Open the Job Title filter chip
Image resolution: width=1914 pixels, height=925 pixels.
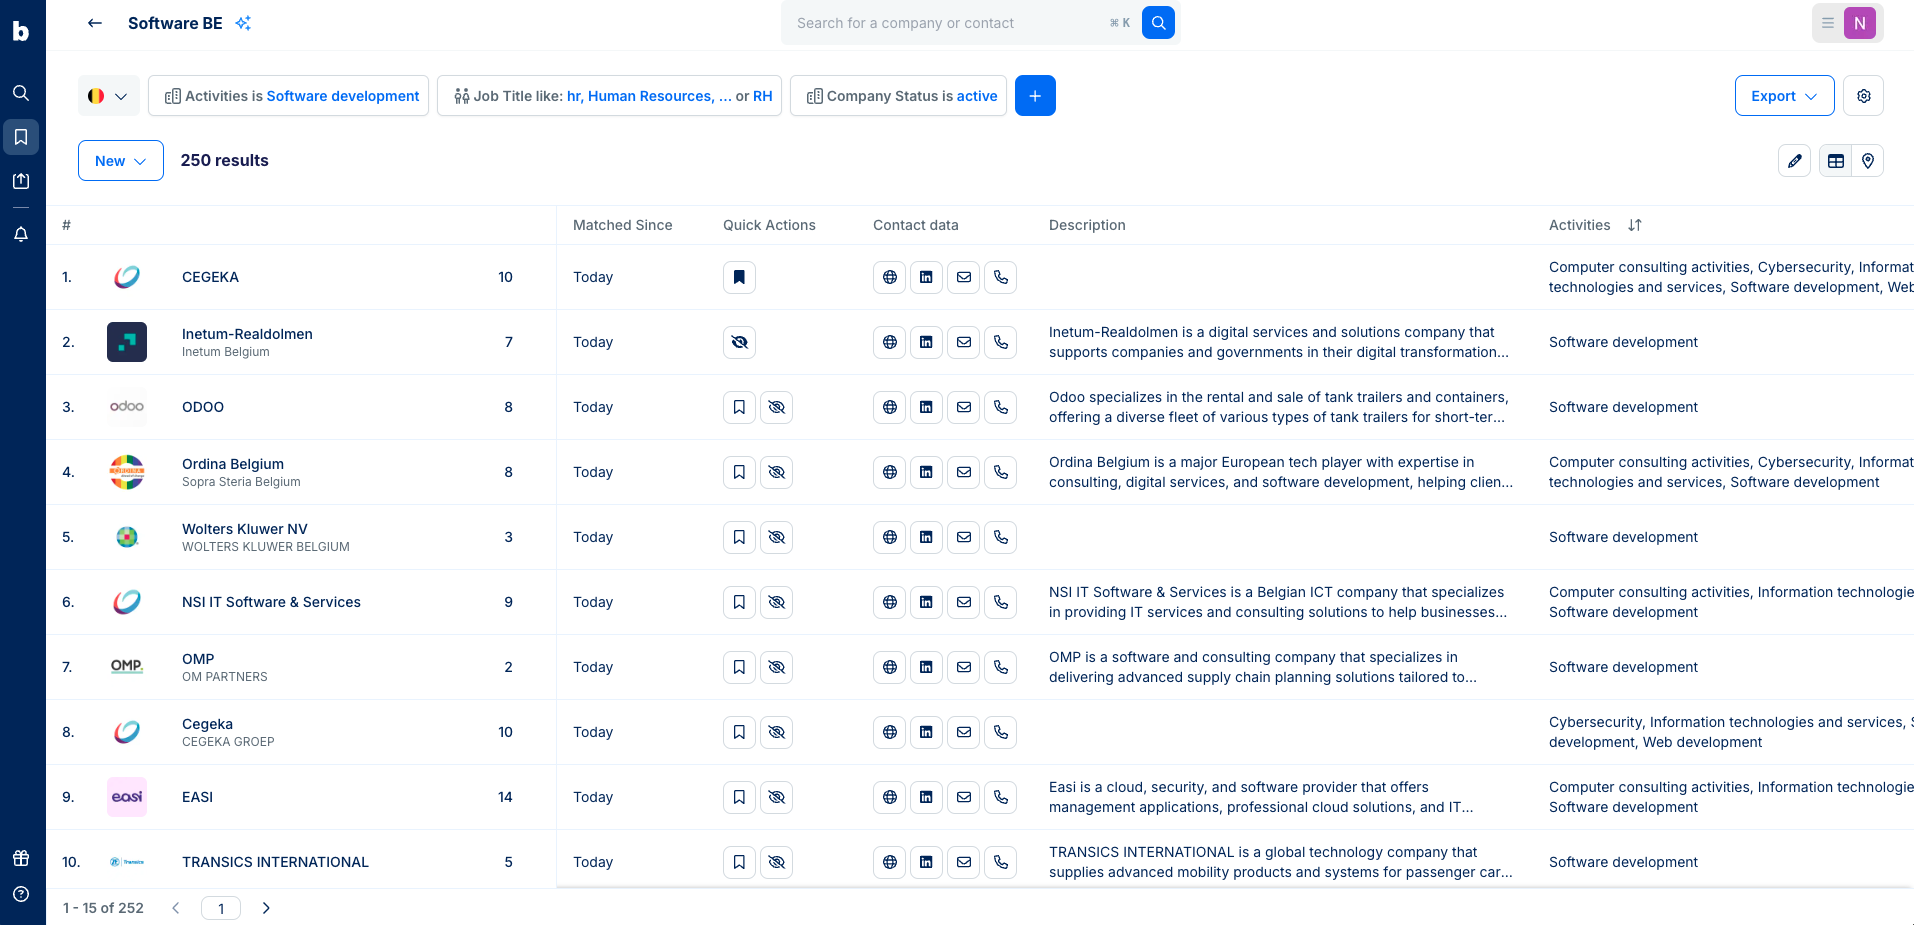(609, 96)
